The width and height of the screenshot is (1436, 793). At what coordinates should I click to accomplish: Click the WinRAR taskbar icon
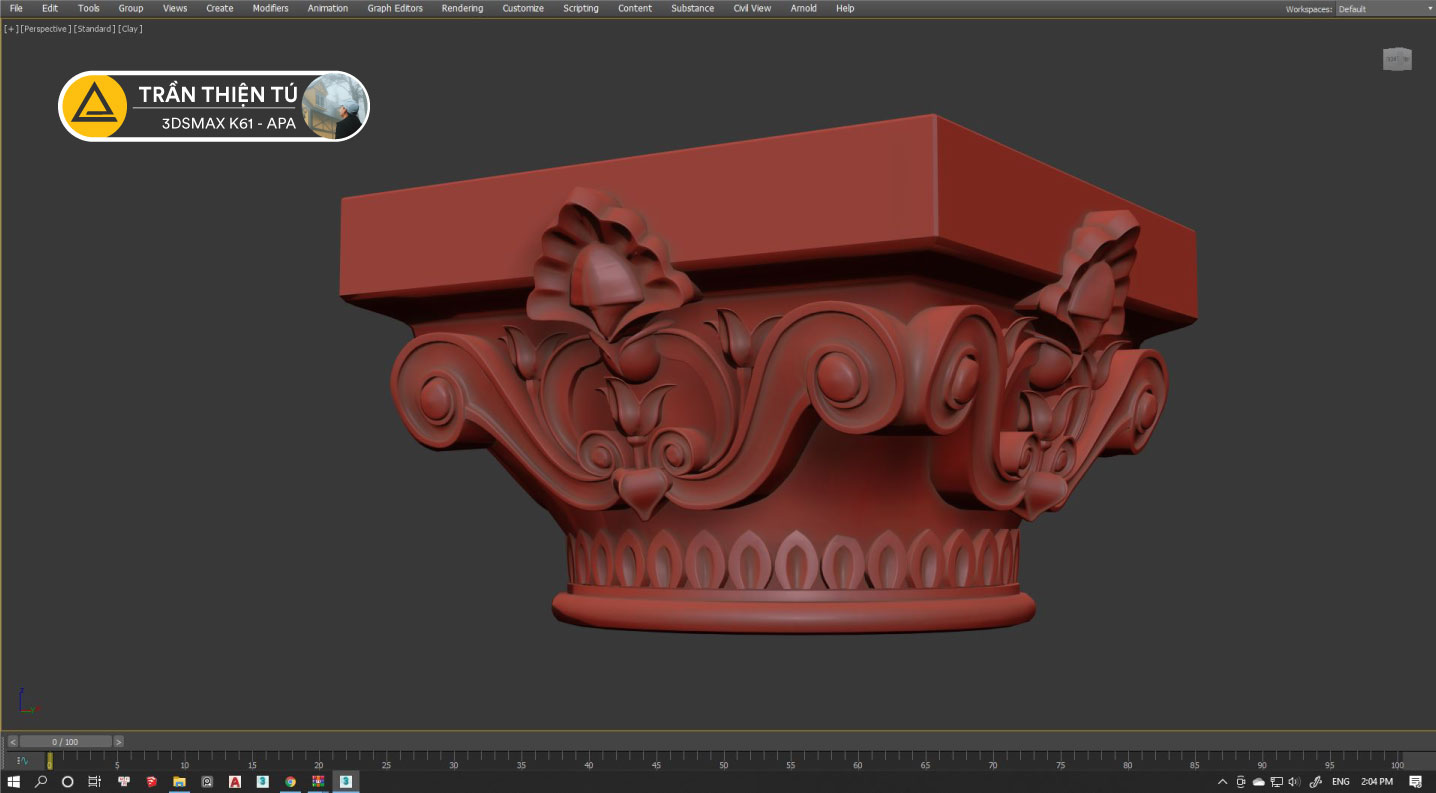[318, 782]
